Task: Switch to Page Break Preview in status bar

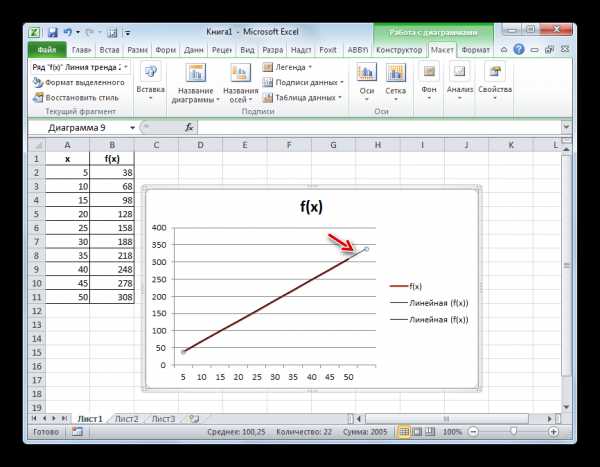Action: pos(430,432)
